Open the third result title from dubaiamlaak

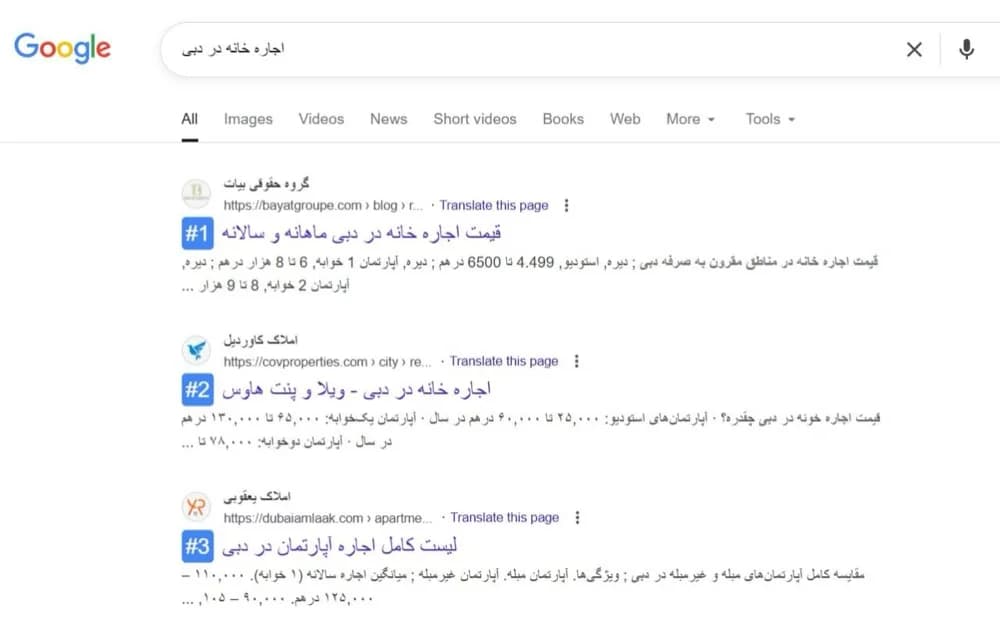(339, 546)
